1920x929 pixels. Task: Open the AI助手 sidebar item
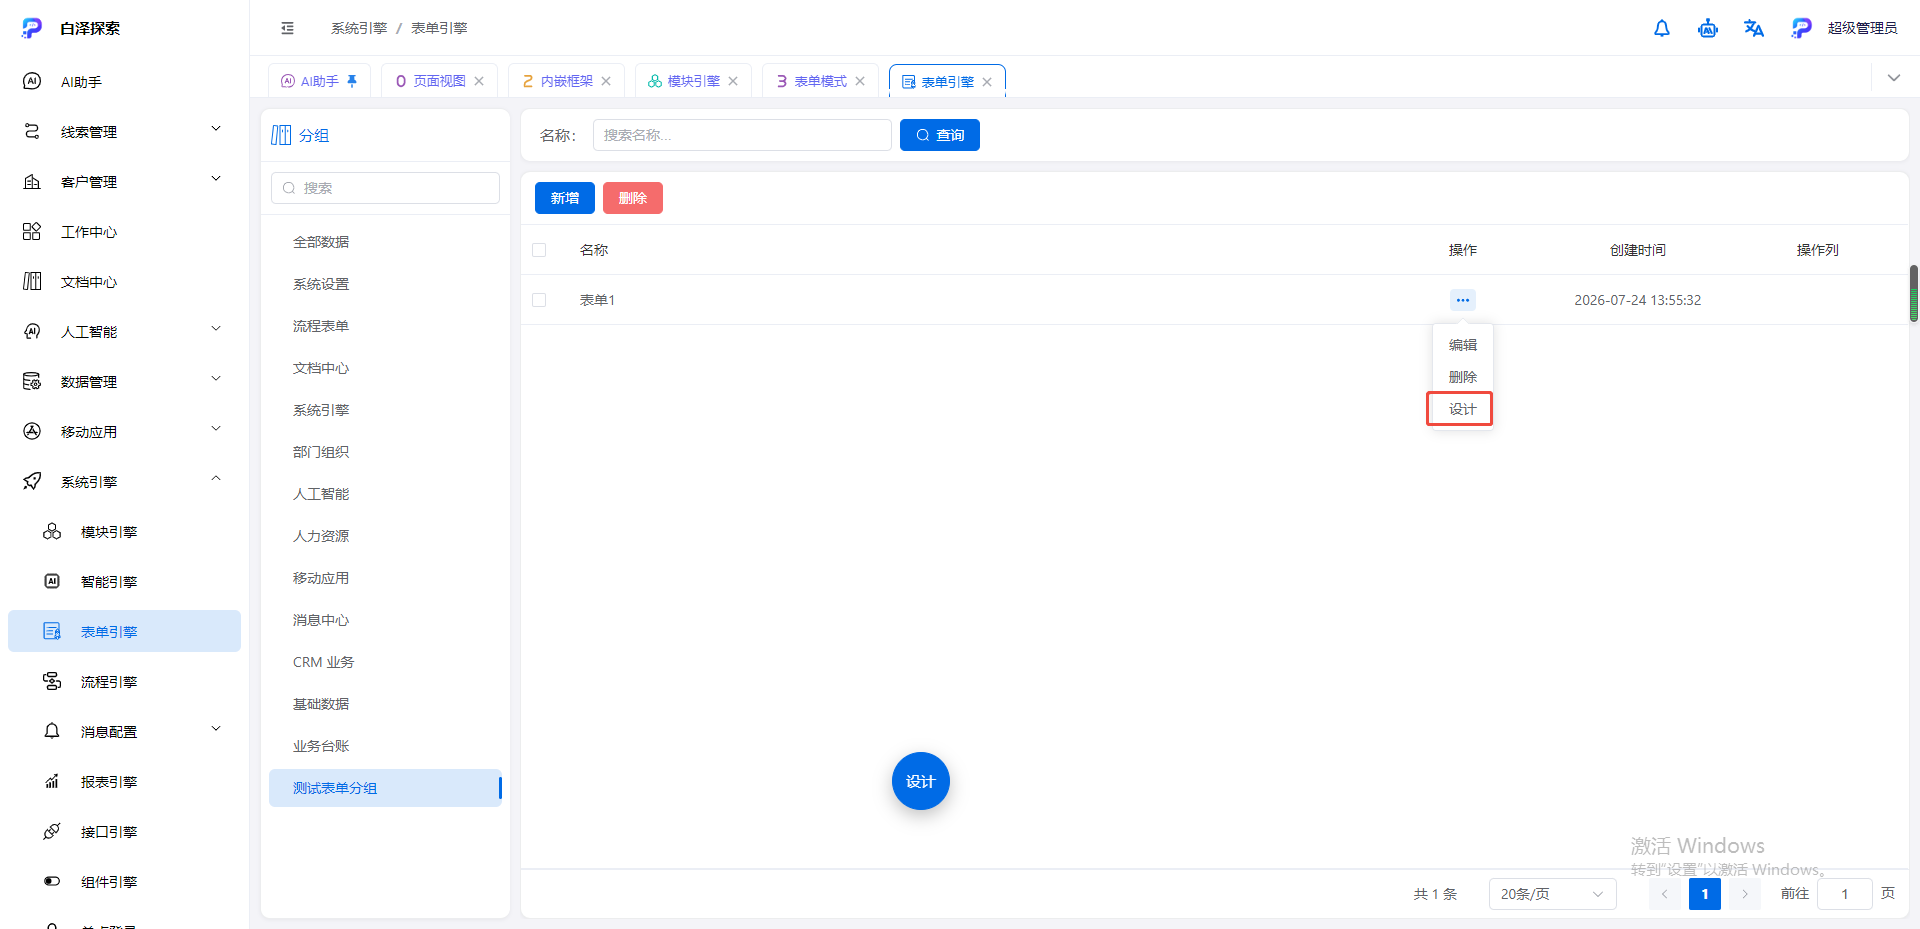(x=124, y=82)
